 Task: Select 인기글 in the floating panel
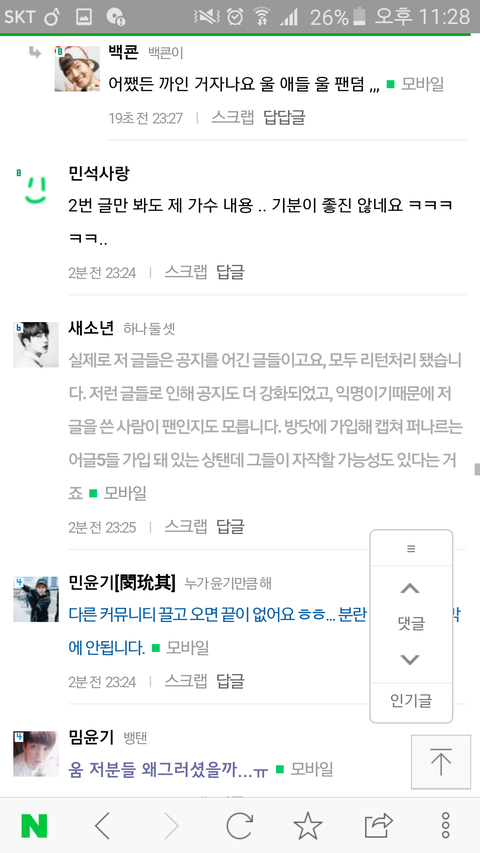tap(411, 701)
